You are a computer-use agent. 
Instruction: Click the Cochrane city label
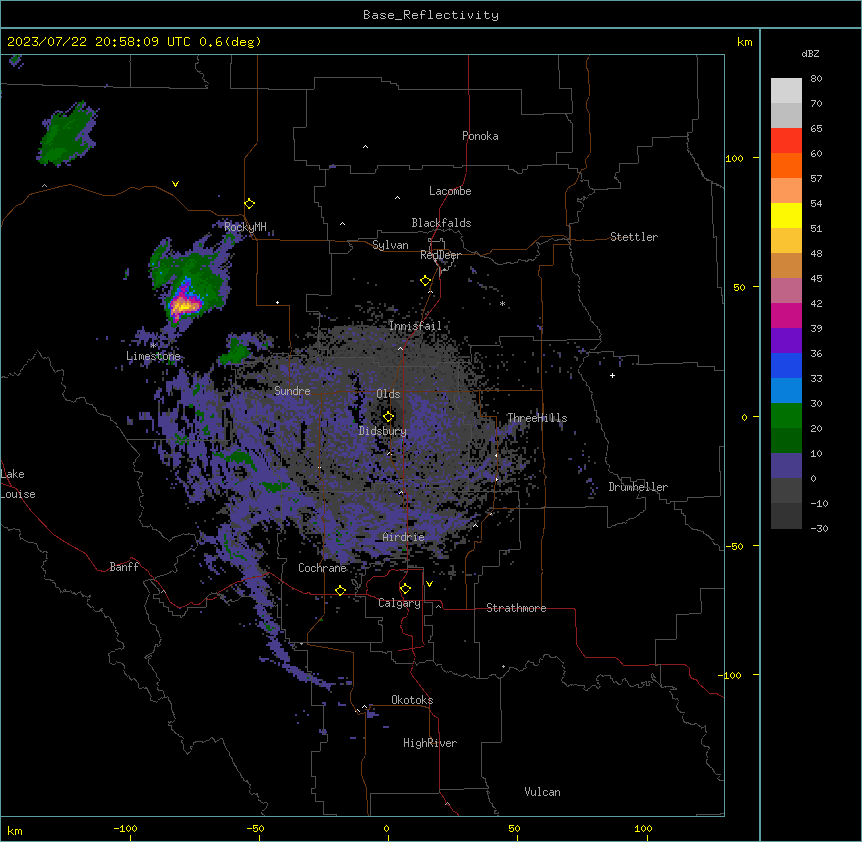pyautogui.click(x=322, y=568)
